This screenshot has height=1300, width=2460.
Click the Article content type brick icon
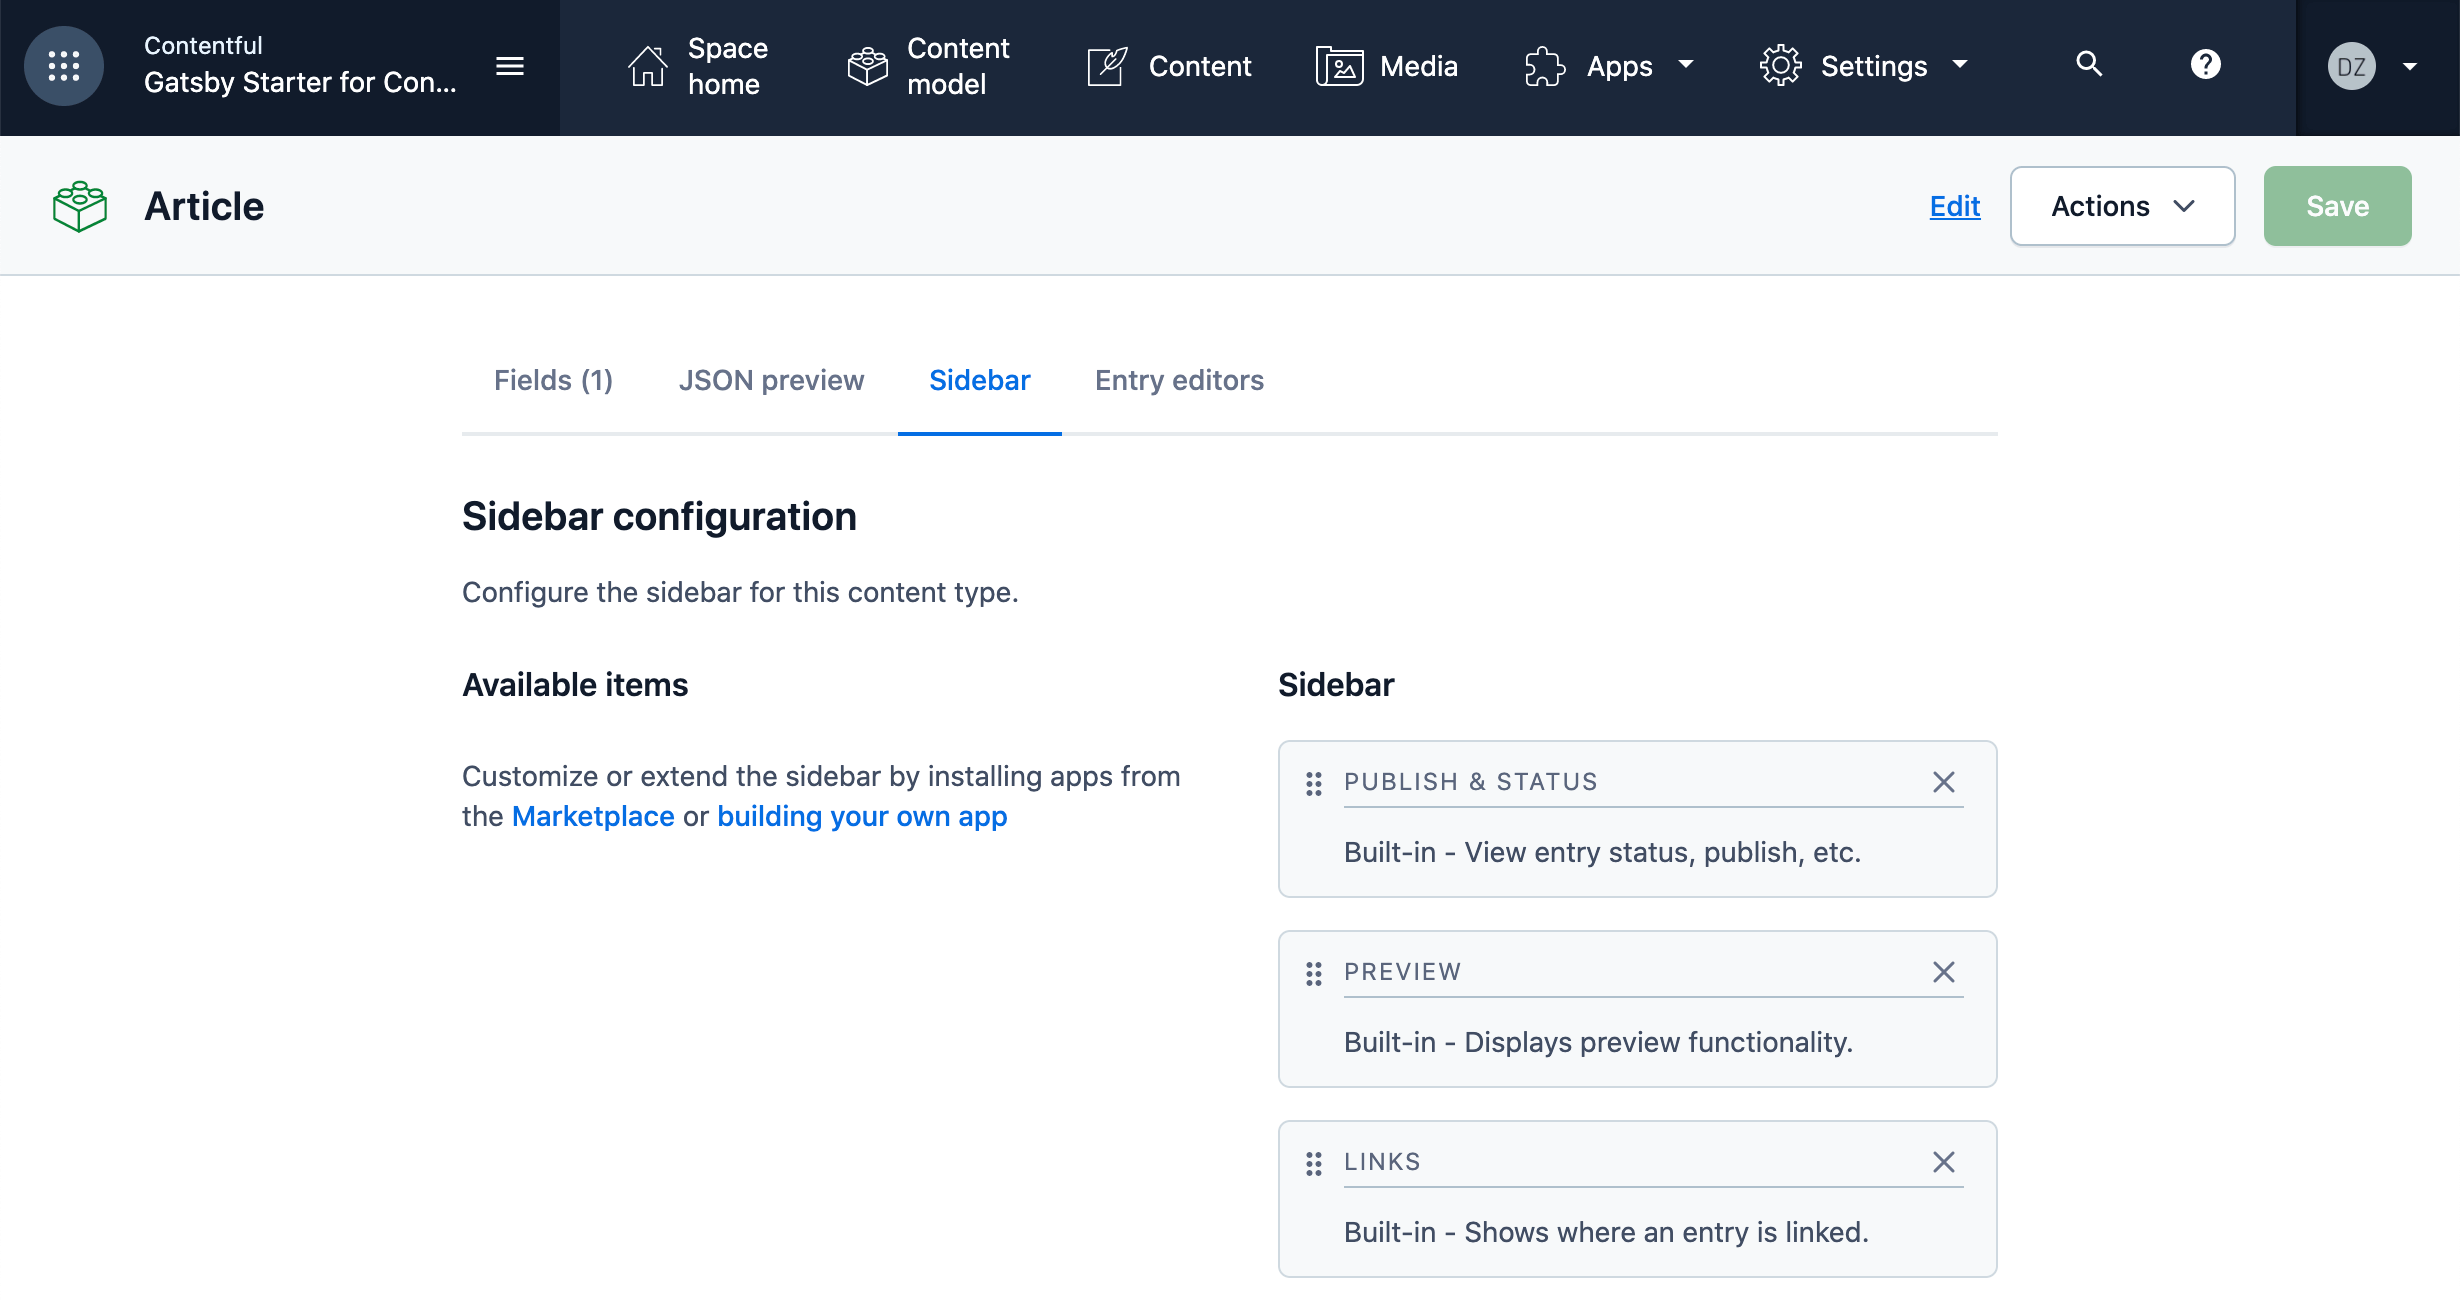coord(78,205)
